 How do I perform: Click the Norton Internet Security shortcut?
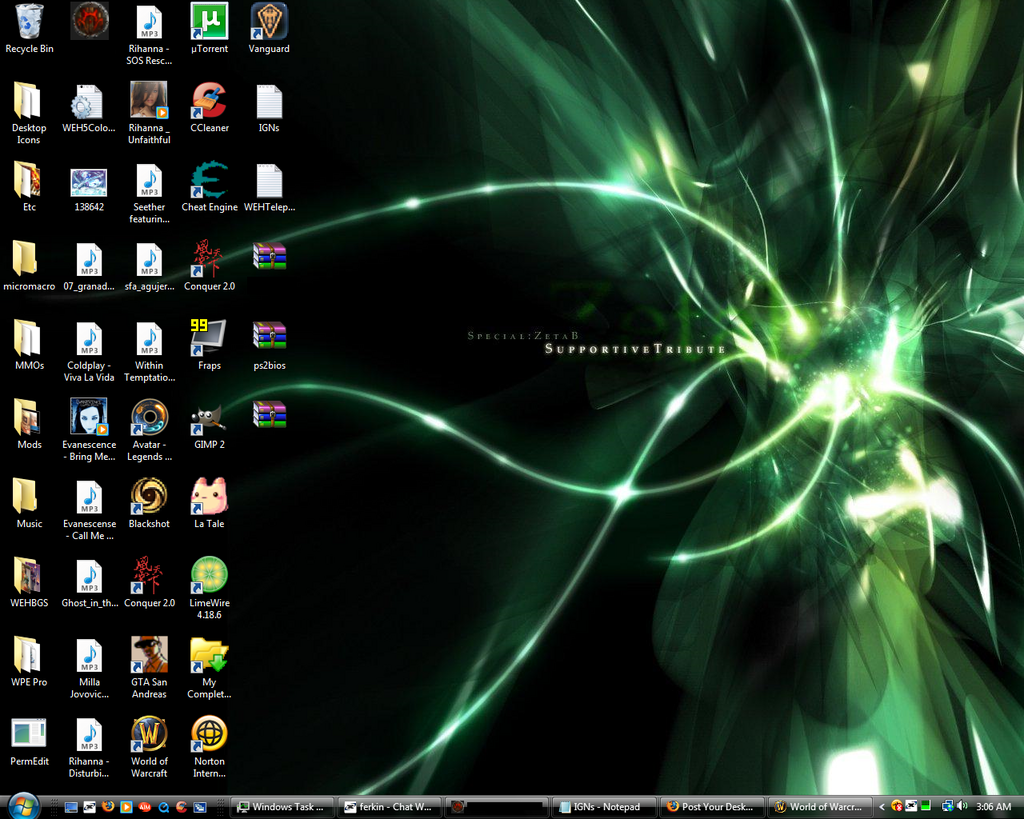pyautogui.click(x=209, y=735)
